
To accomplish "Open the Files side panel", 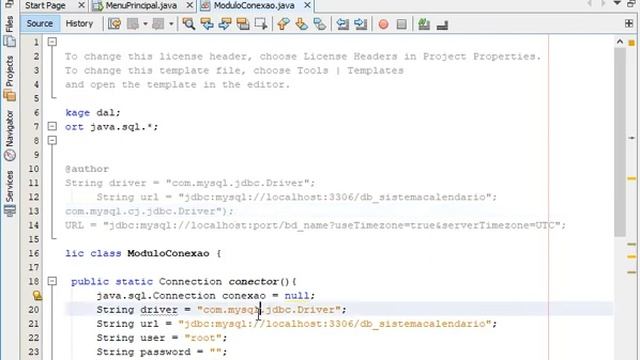I will [x=9, y=31].
